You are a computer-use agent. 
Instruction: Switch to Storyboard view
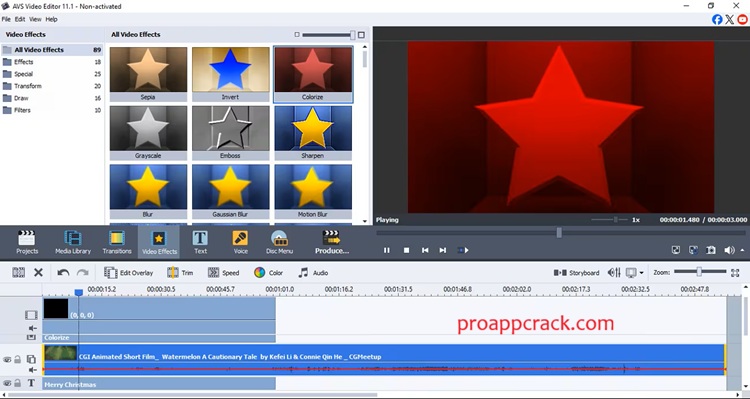pos(576,273)
